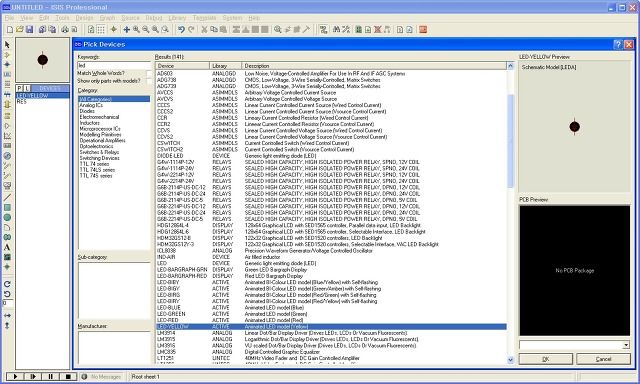Click the results list scroll-down arrow
This screenshot has width=640, height=384.
[510, 360]
